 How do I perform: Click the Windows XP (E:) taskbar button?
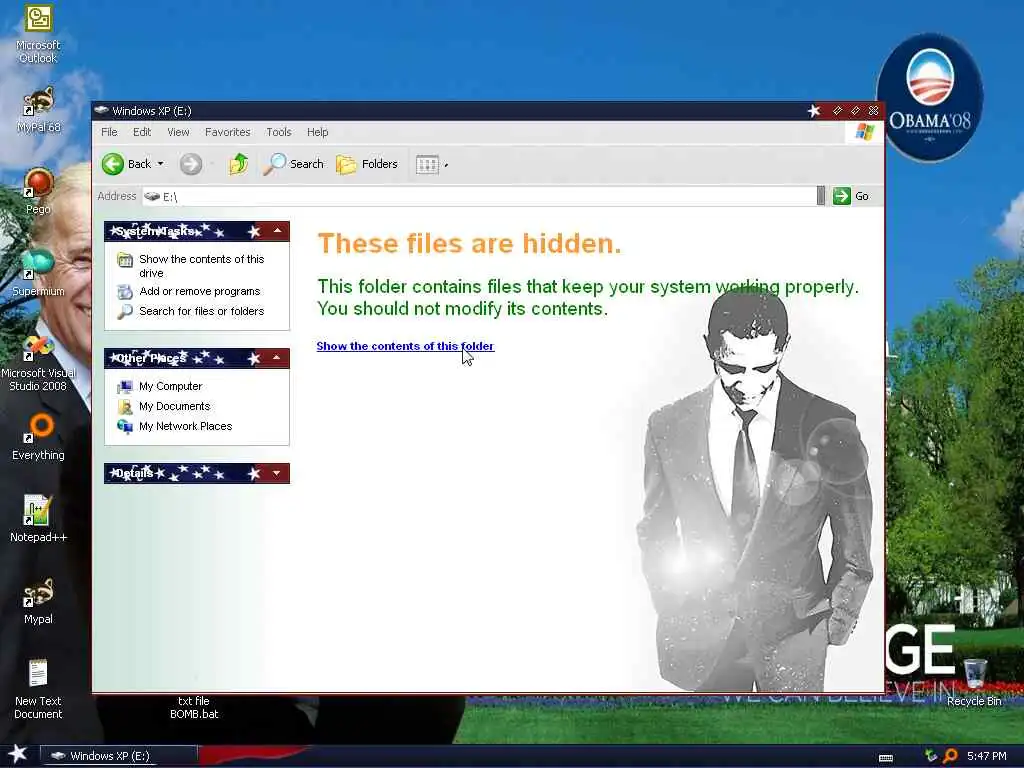pos(118,756)
